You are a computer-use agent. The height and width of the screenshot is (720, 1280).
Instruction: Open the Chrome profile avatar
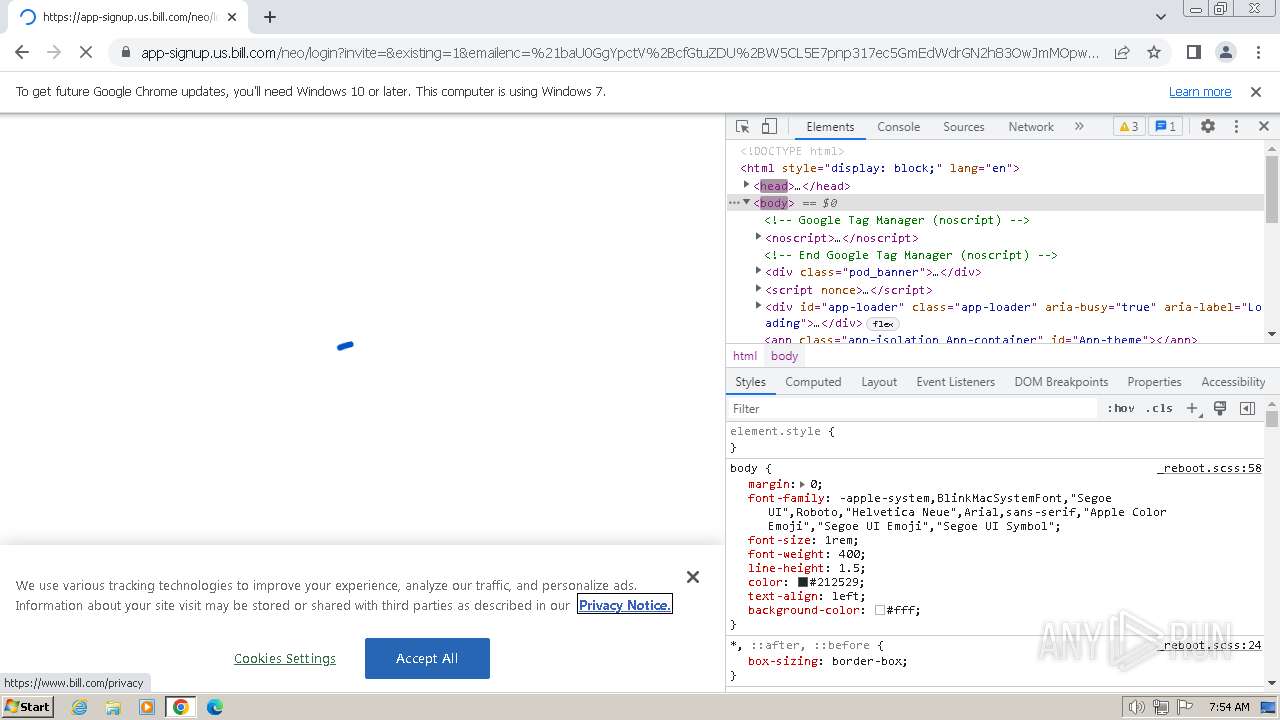tap(1225, 52)
